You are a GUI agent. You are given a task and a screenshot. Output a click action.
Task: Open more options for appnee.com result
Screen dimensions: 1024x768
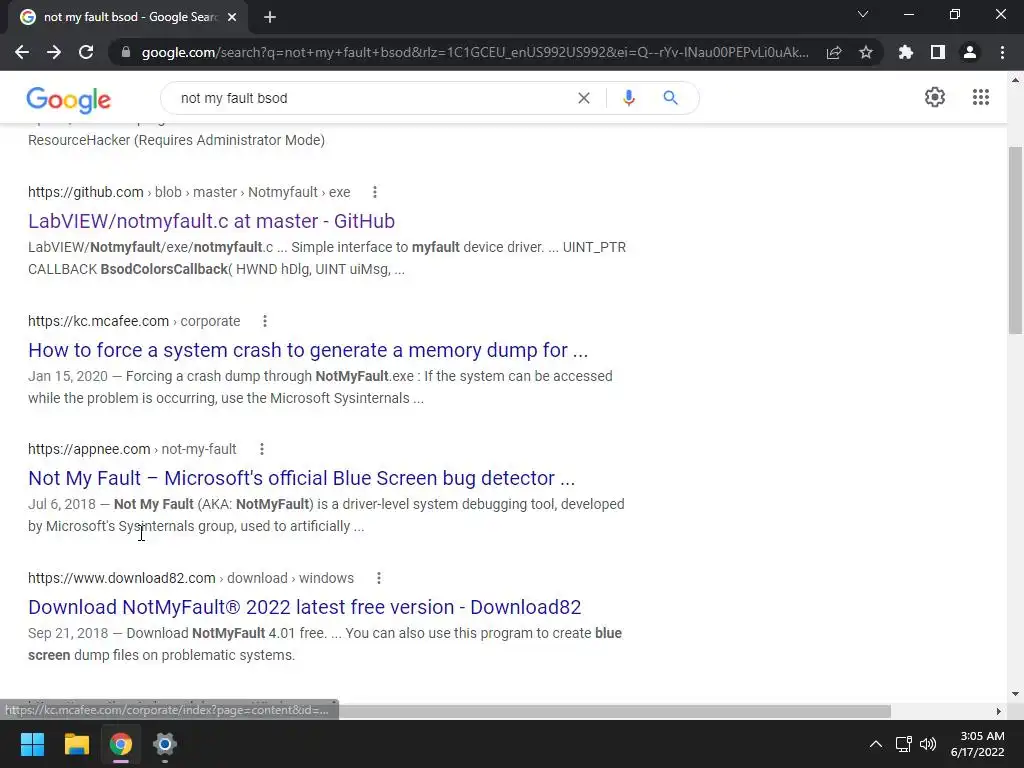pos(261,449)
